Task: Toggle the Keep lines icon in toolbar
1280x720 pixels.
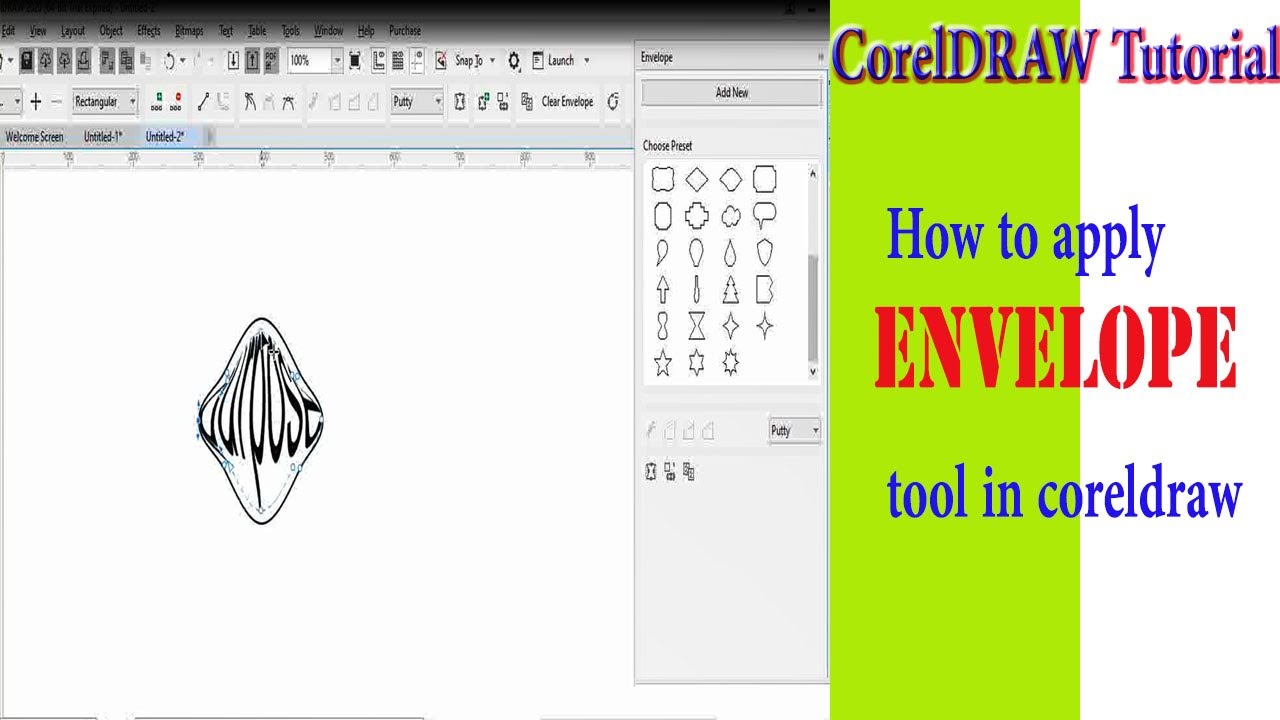Action: (x=460, y=101)
